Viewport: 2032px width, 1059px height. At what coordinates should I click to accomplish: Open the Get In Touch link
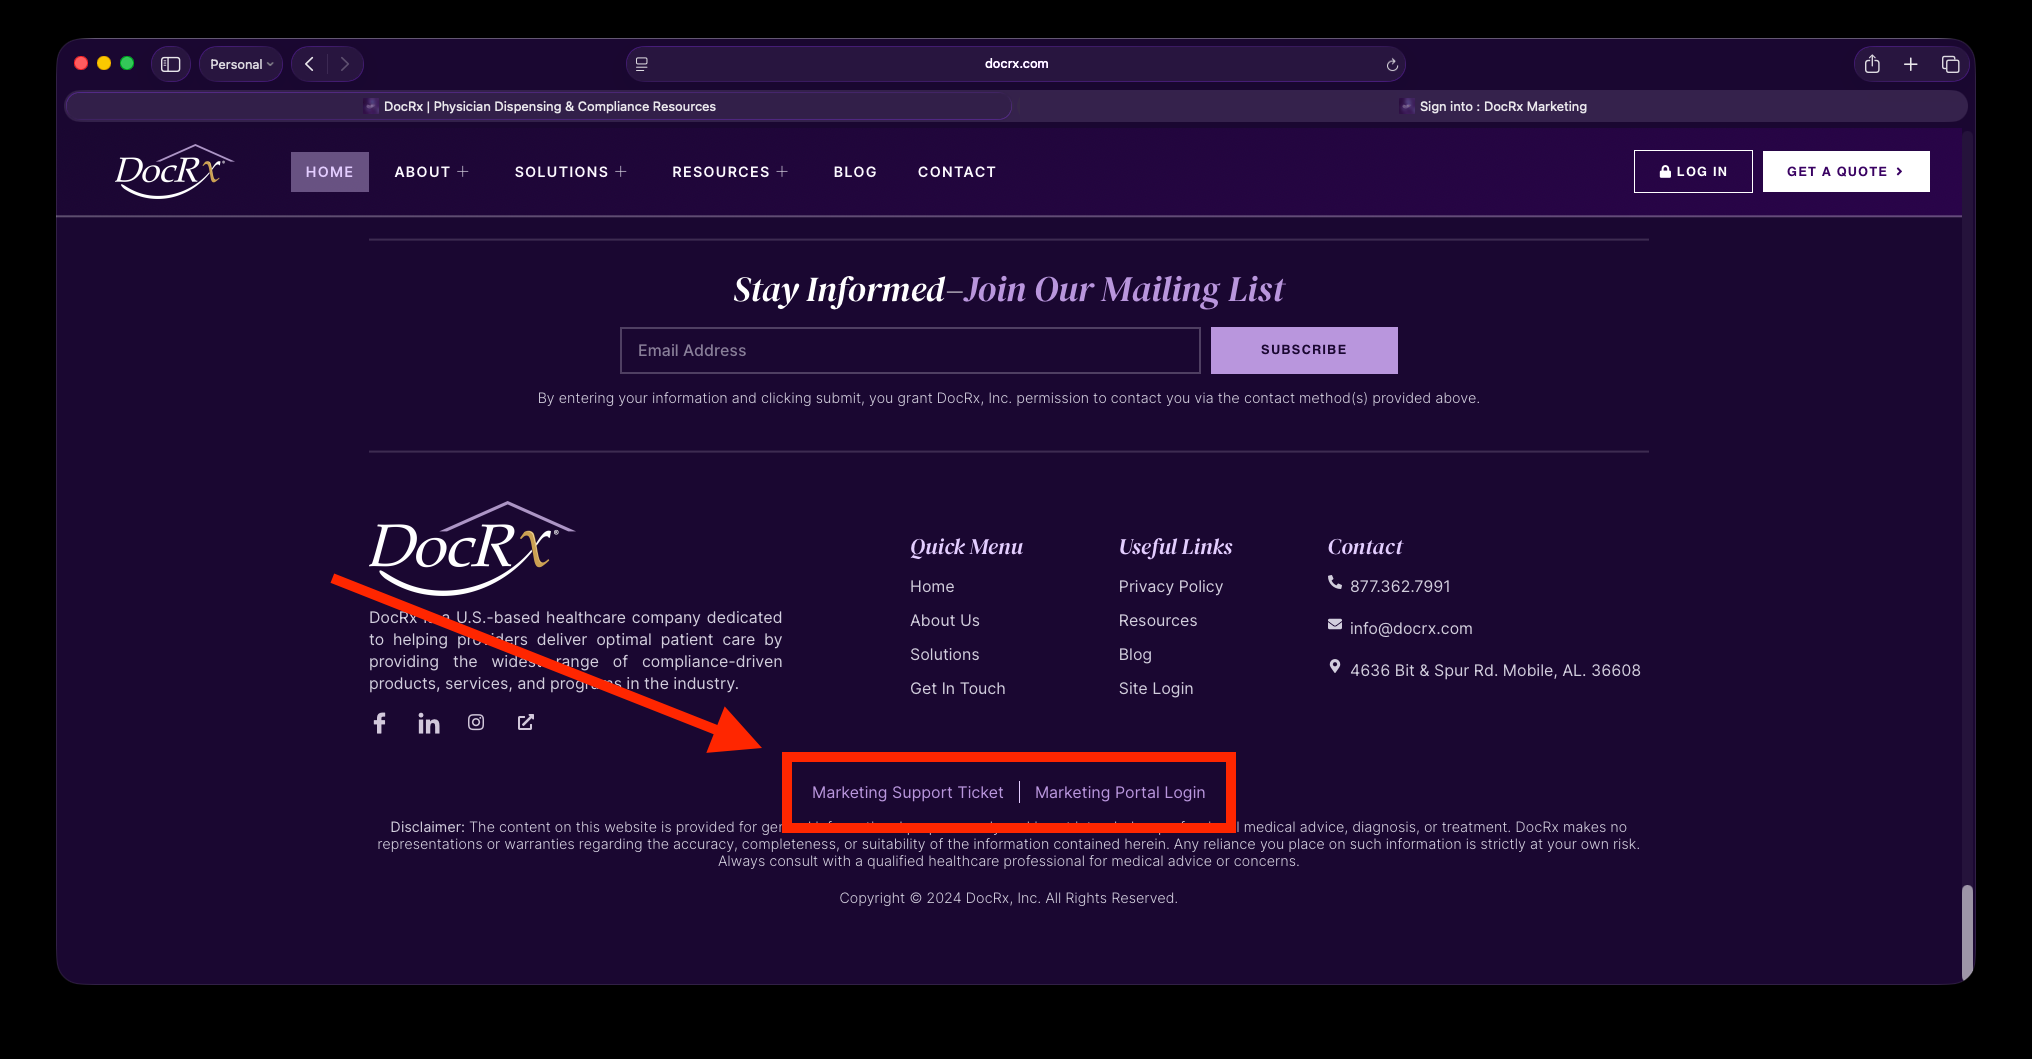click(958, 688)
